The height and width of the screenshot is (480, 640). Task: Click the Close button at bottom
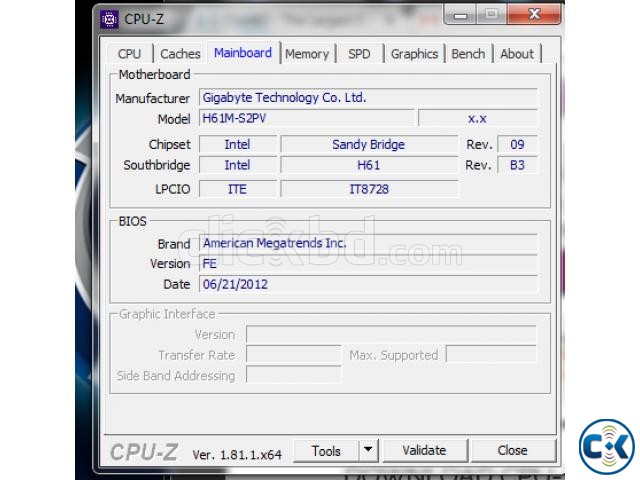point(513,451)
